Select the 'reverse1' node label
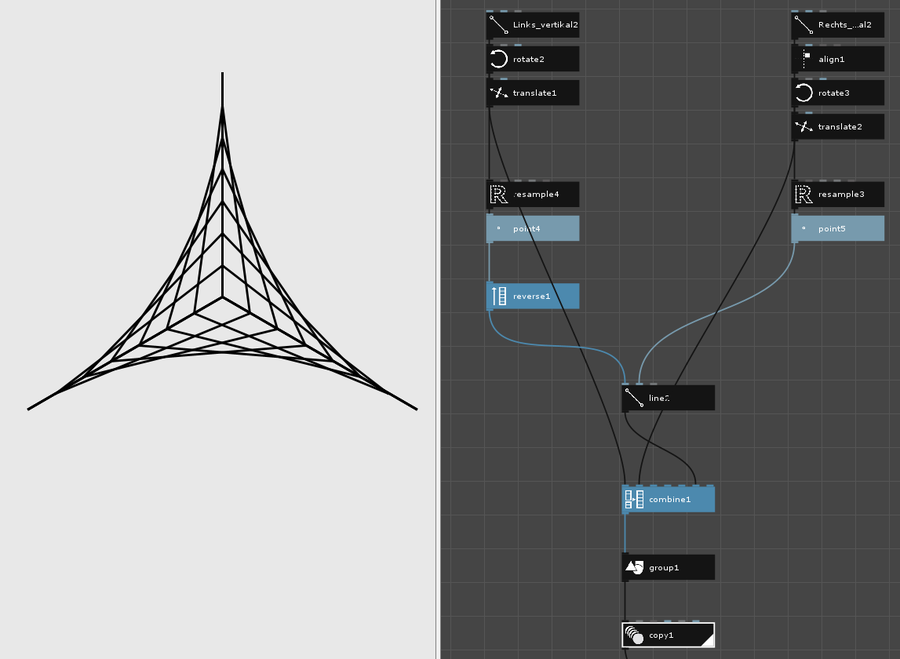900x659 pixels. pyautogui.click(x=532, y=296)
